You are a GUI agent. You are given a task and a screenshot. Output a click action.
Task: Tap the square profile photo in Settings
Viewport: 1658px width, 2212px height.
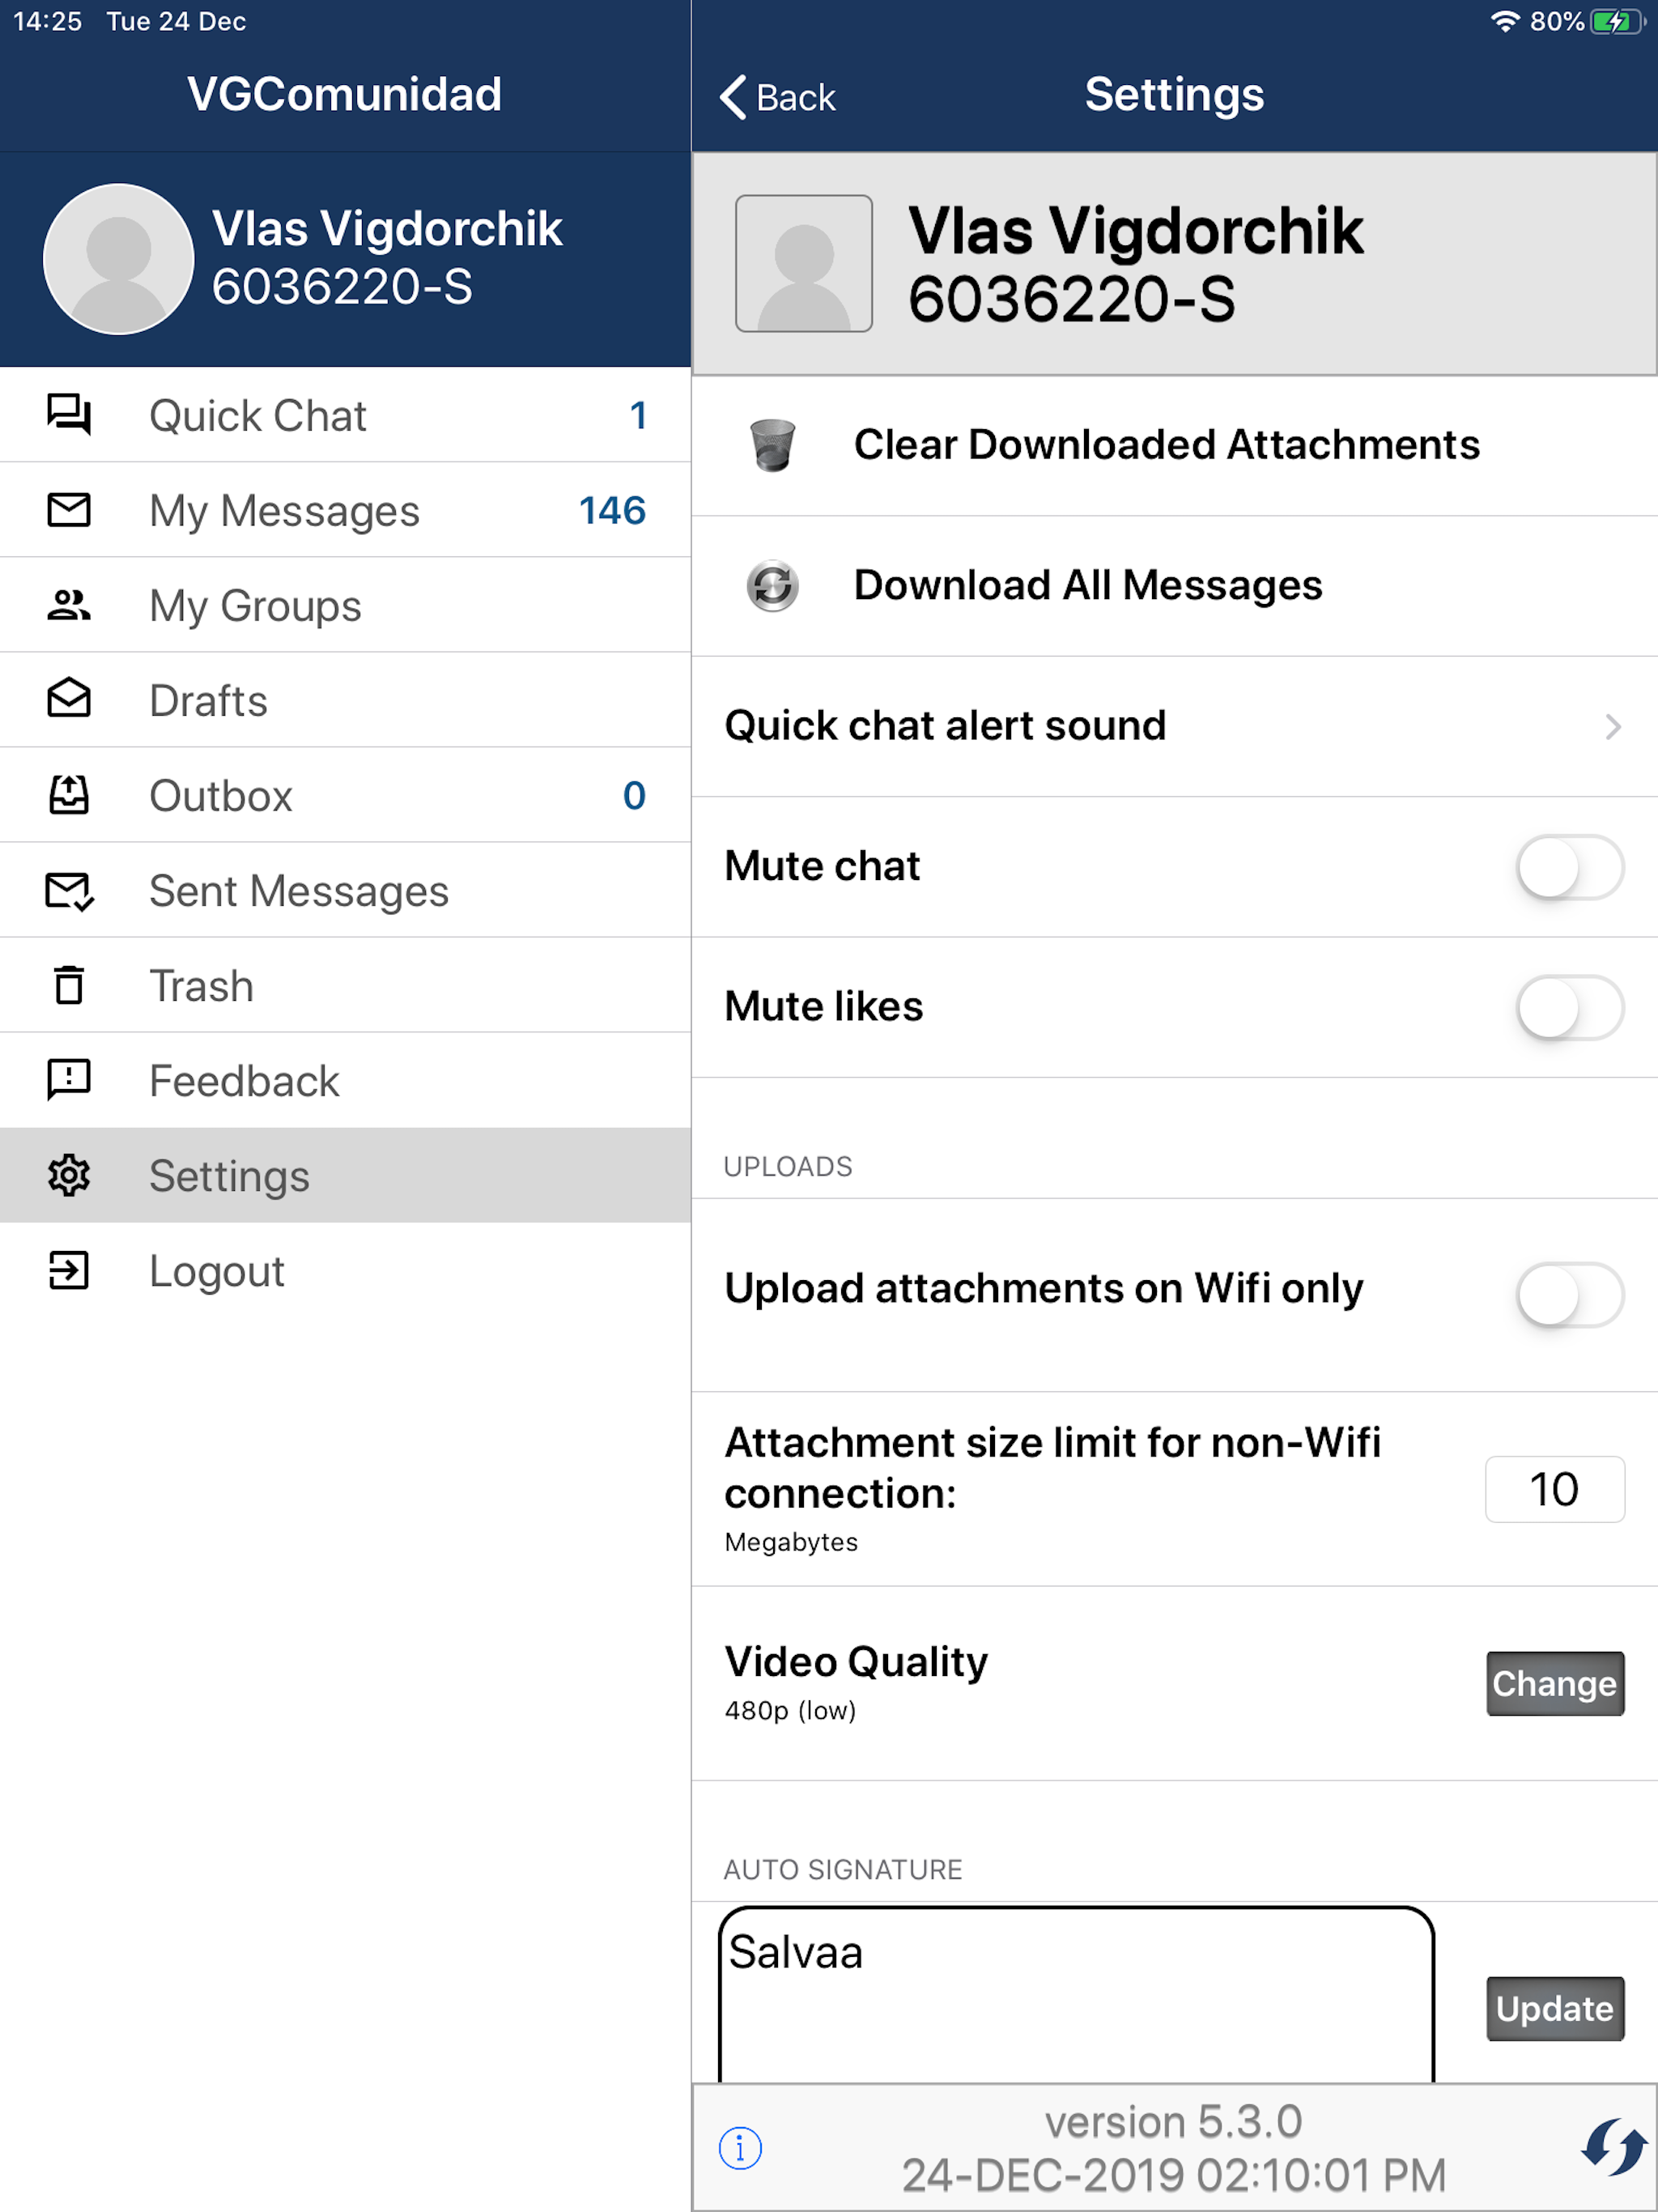coord(804,263)
